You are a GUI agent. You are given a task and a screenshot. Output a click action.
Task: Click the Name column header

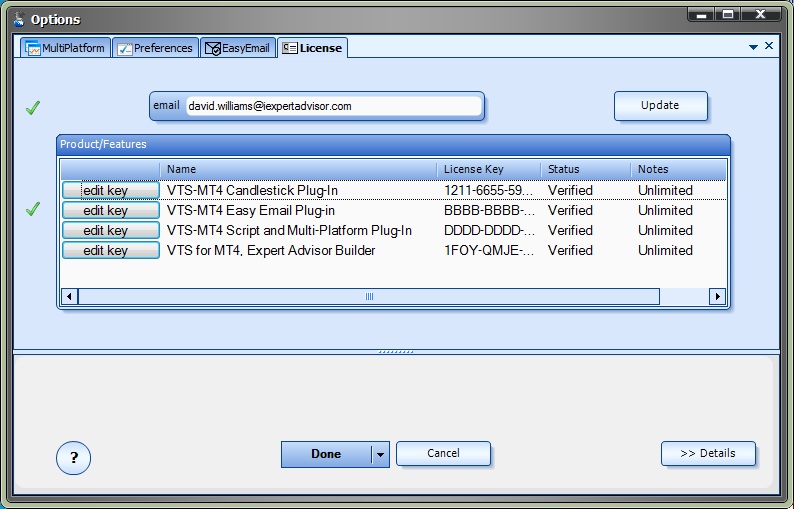298,169
